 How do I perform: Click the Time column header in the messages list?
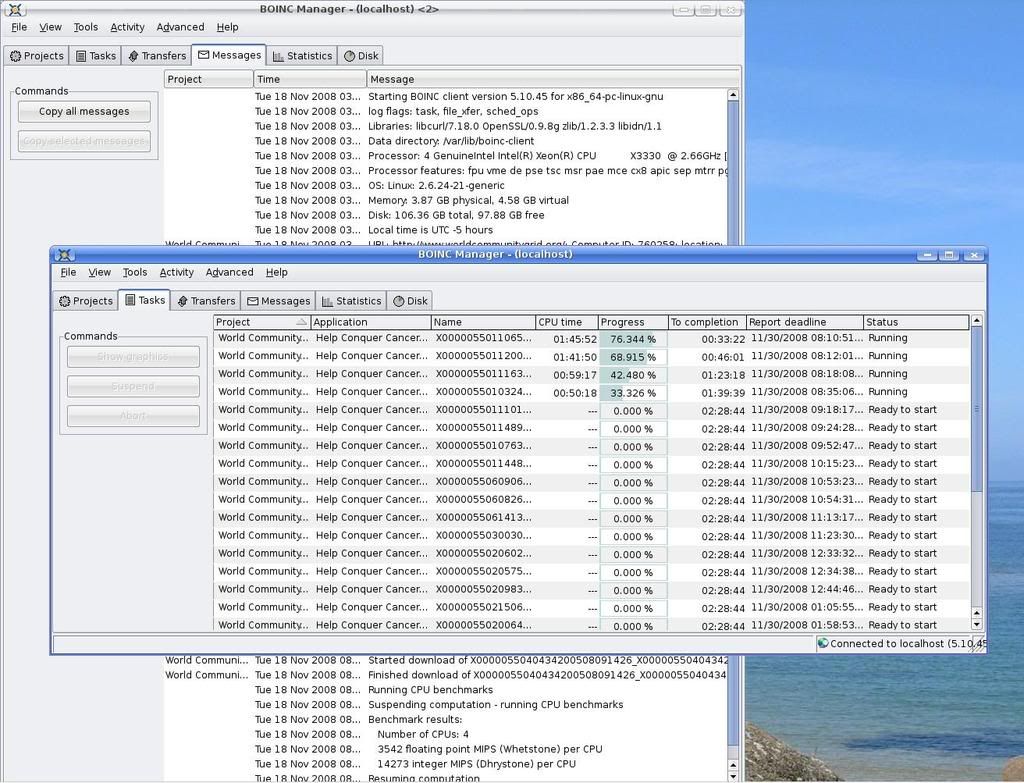(x=310, y=79)
